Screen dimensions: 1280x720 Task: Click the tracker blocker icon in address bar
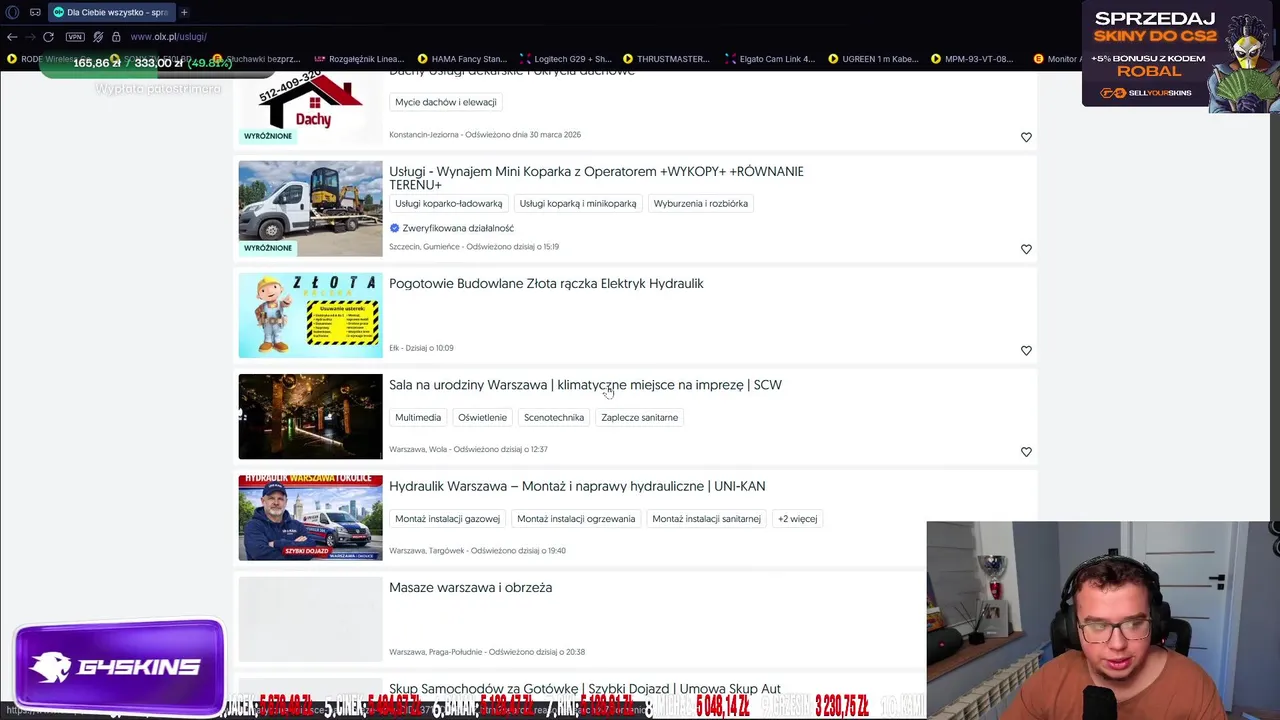click(x=98, y=37)
